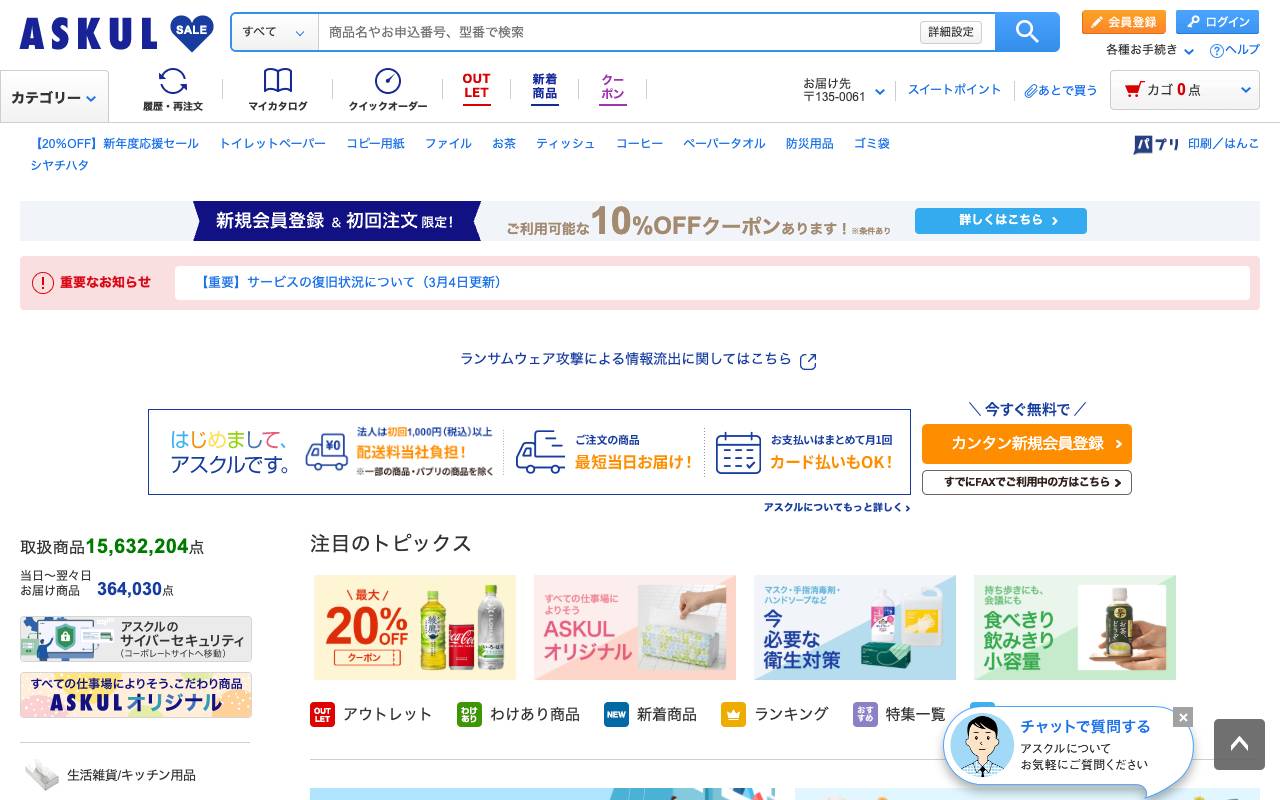Open the important notice about service restoration
1280x800 pixels.
click(349, 283)
